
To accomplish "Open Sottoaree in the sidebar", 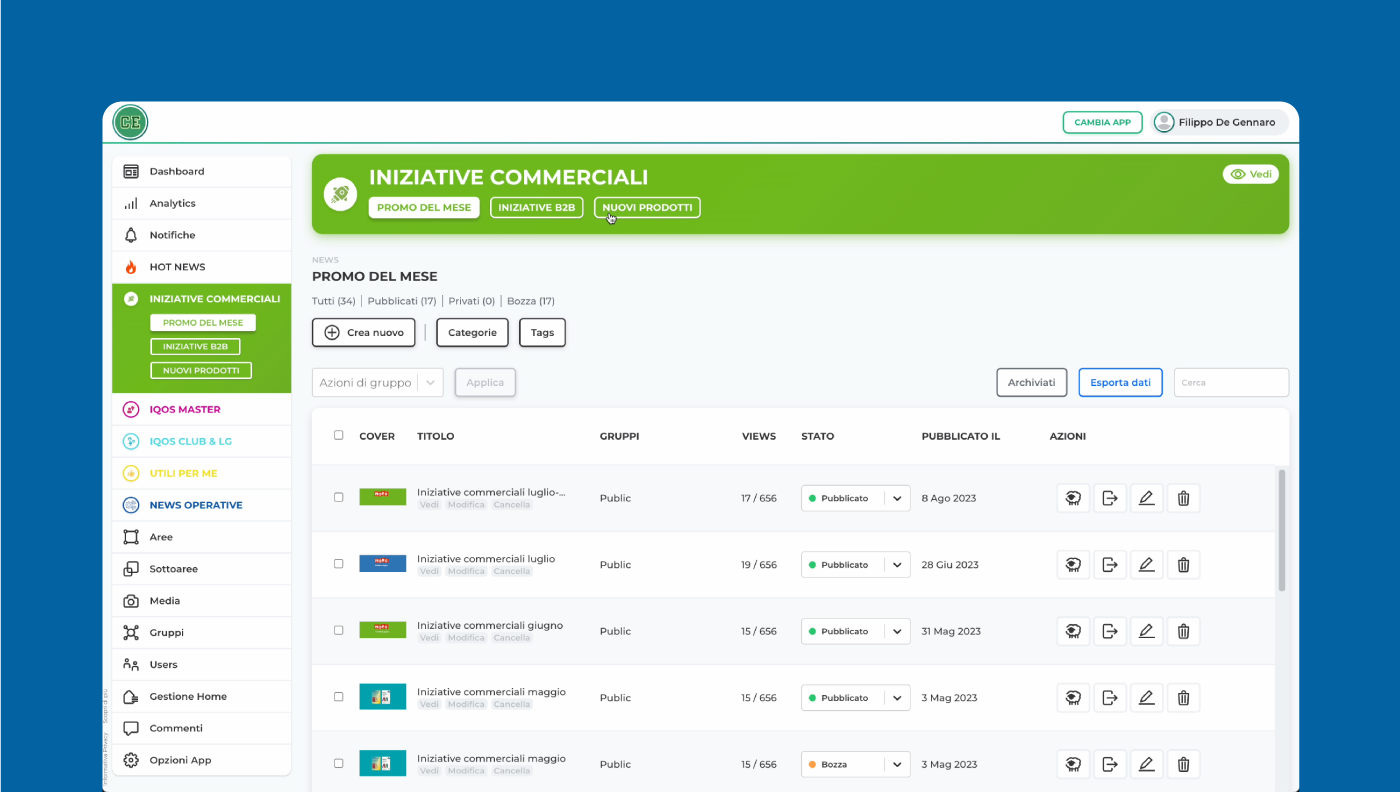I will coord(201,569).
